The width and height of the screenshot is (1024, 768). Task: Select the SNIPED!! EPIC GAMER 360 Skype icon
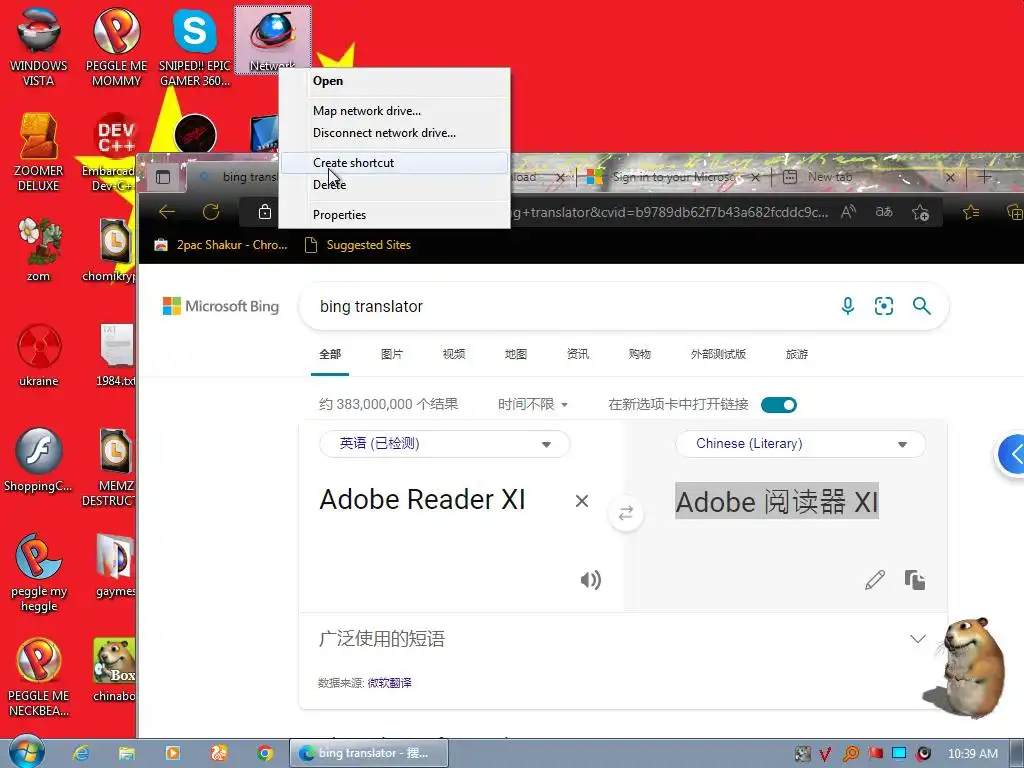point(195,47)
